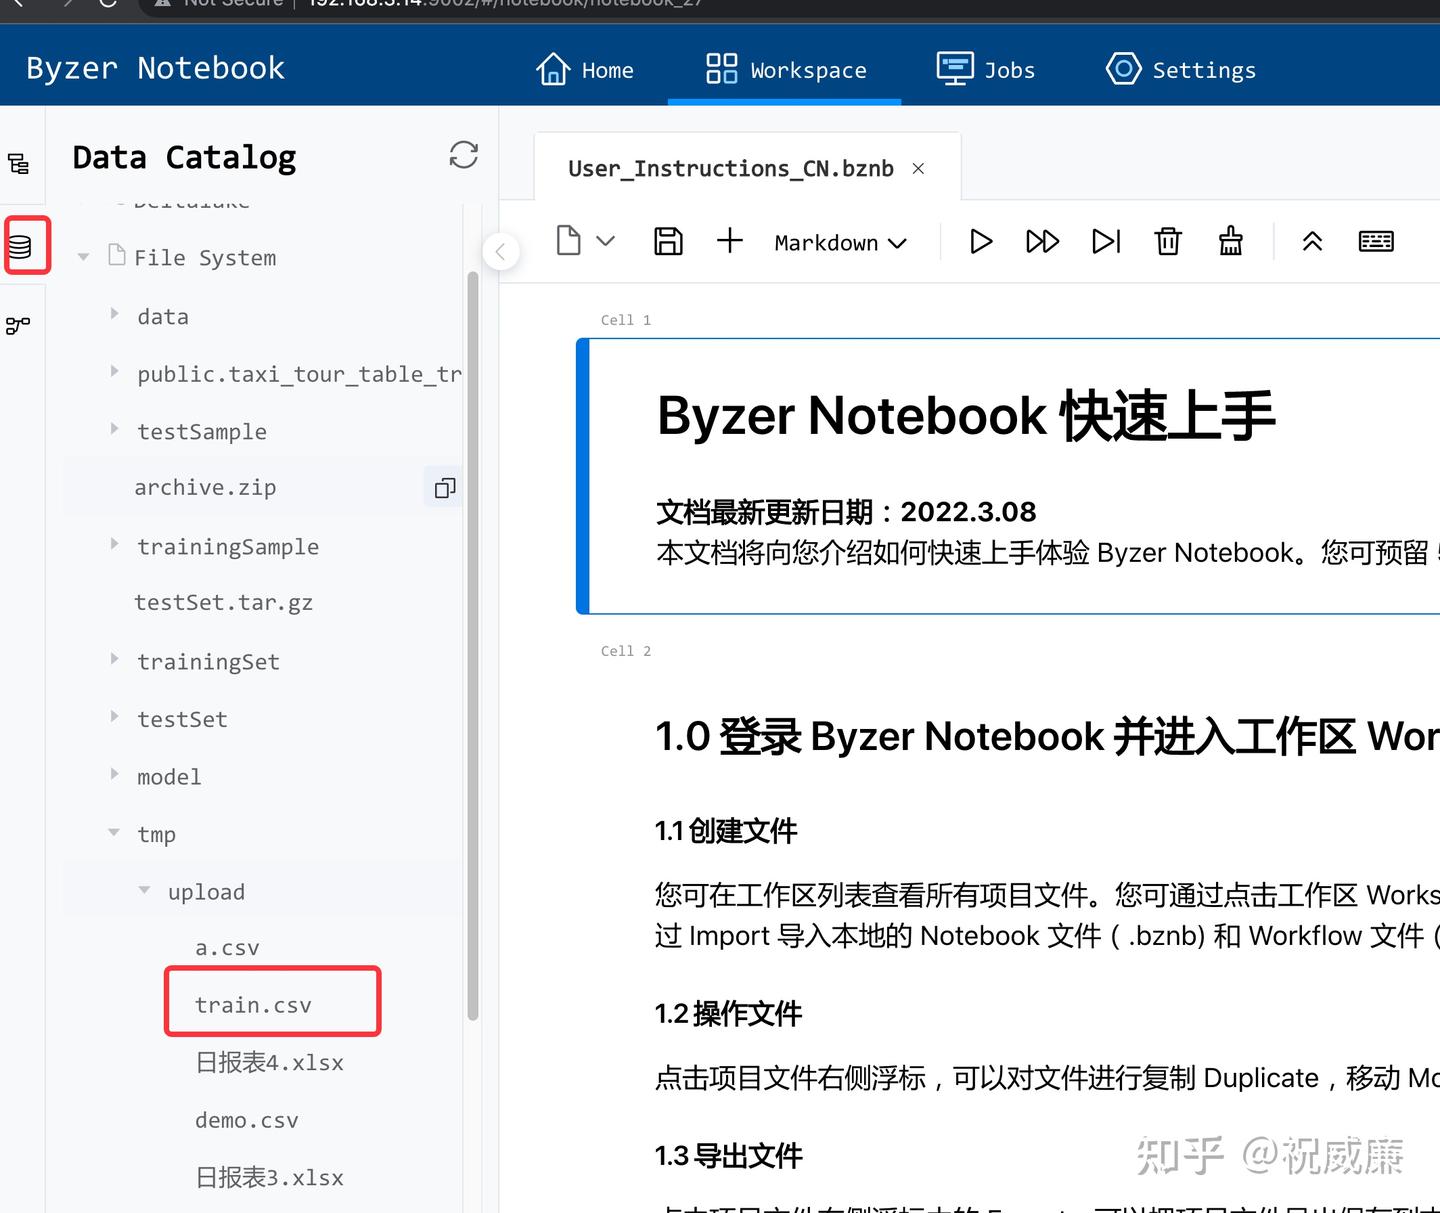
Task: Click the Cell 2 label
Action: [626, 651]
